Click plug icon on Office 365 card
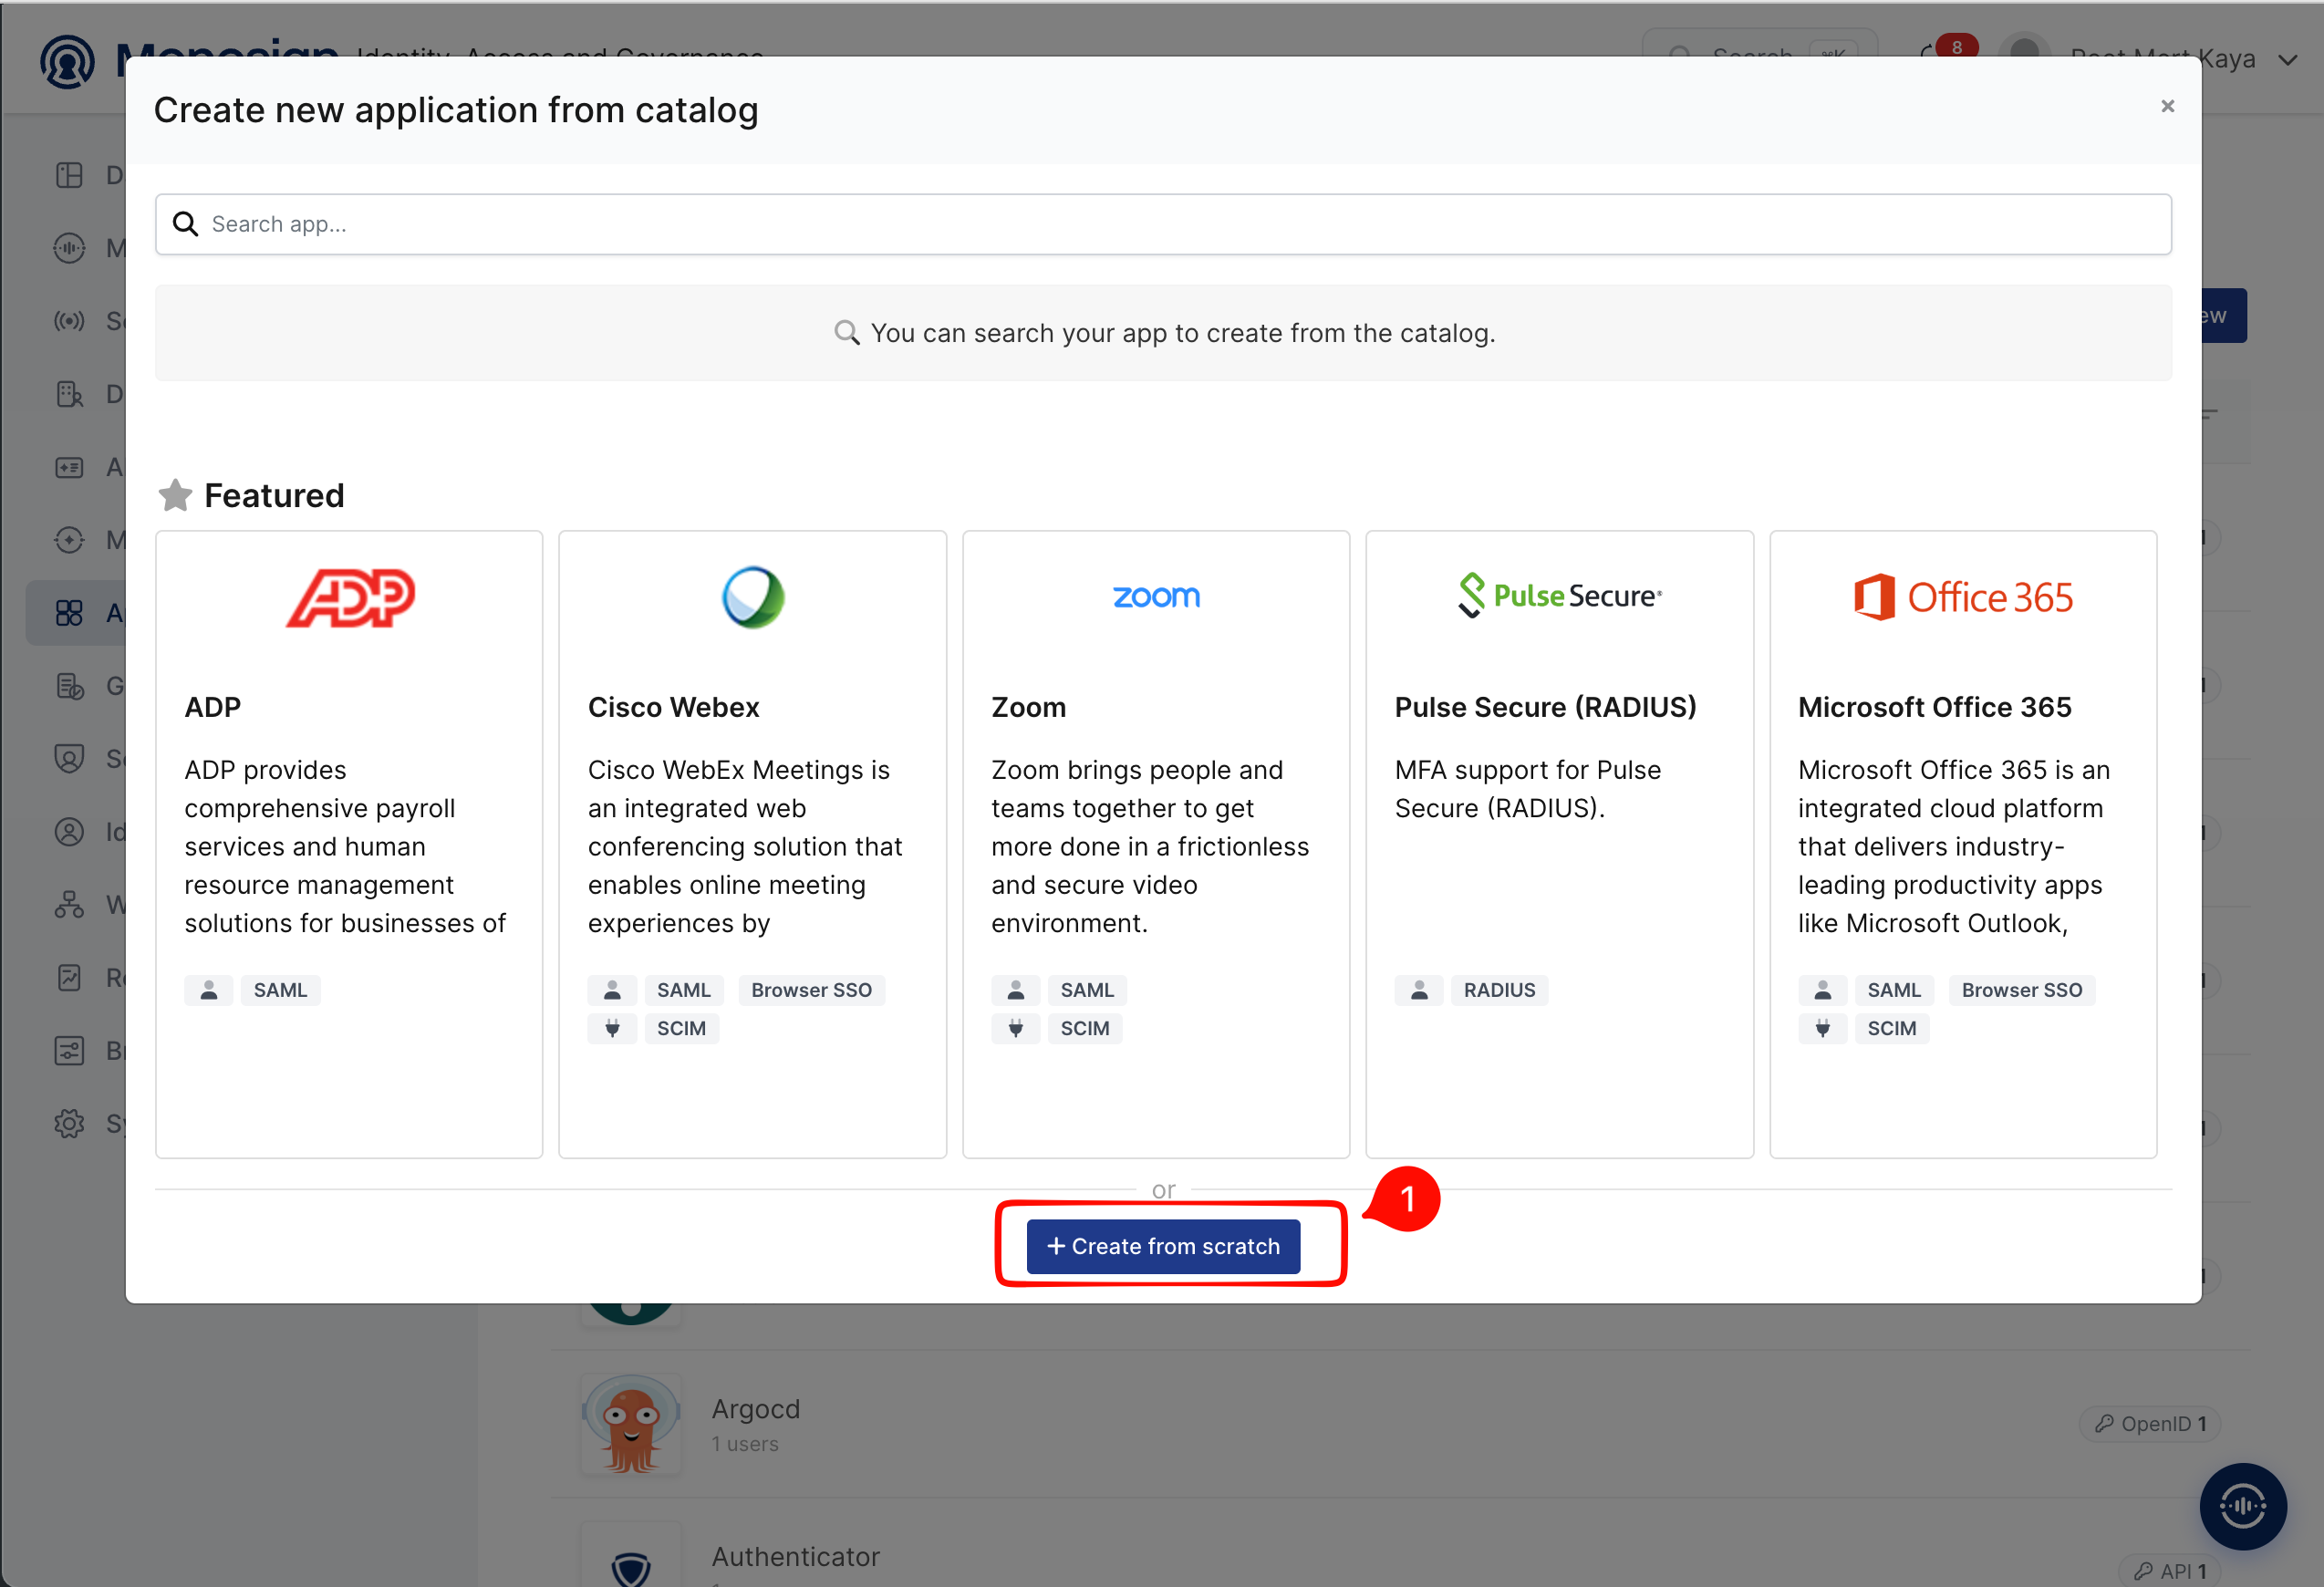Screen dimensions: 2324x1587 click(1822, 1028)
